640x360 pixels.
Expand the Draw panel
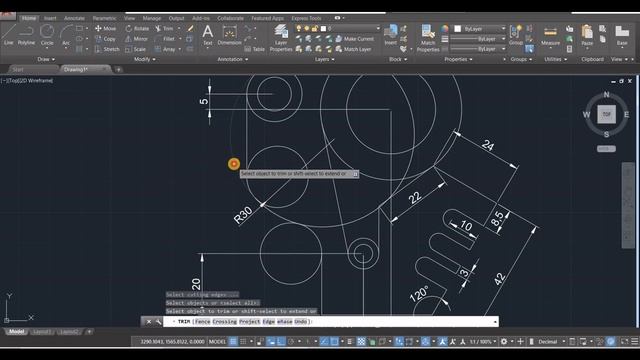(x=46, y=59)
